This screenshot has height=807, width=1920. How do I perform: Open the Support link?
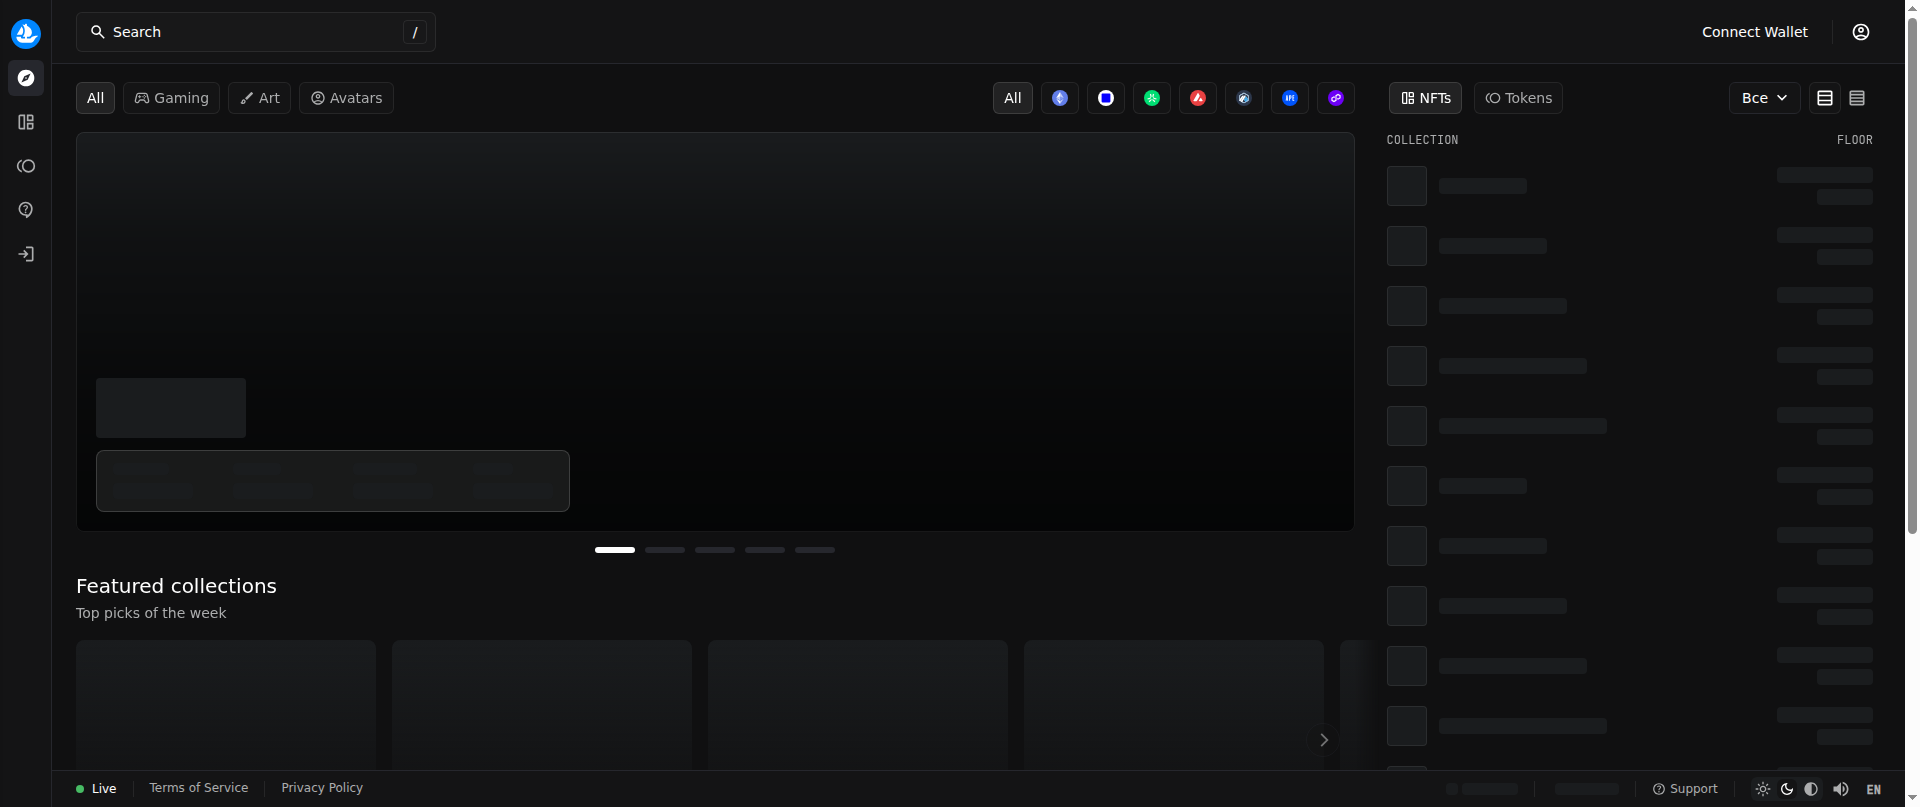[x=1685, y=789]
